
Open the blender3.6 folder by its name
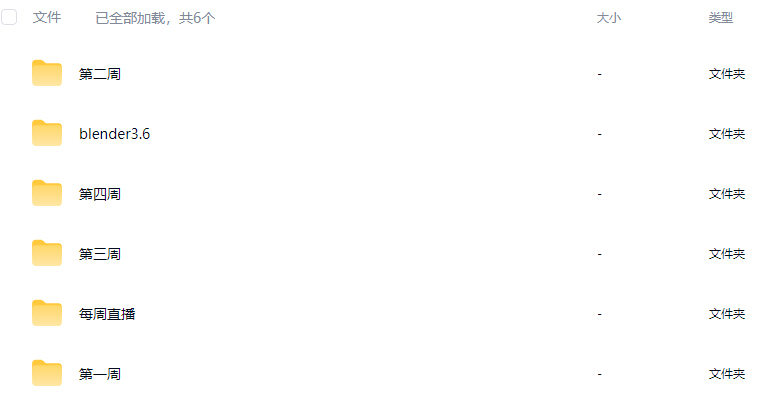click(x=114, y=134)
